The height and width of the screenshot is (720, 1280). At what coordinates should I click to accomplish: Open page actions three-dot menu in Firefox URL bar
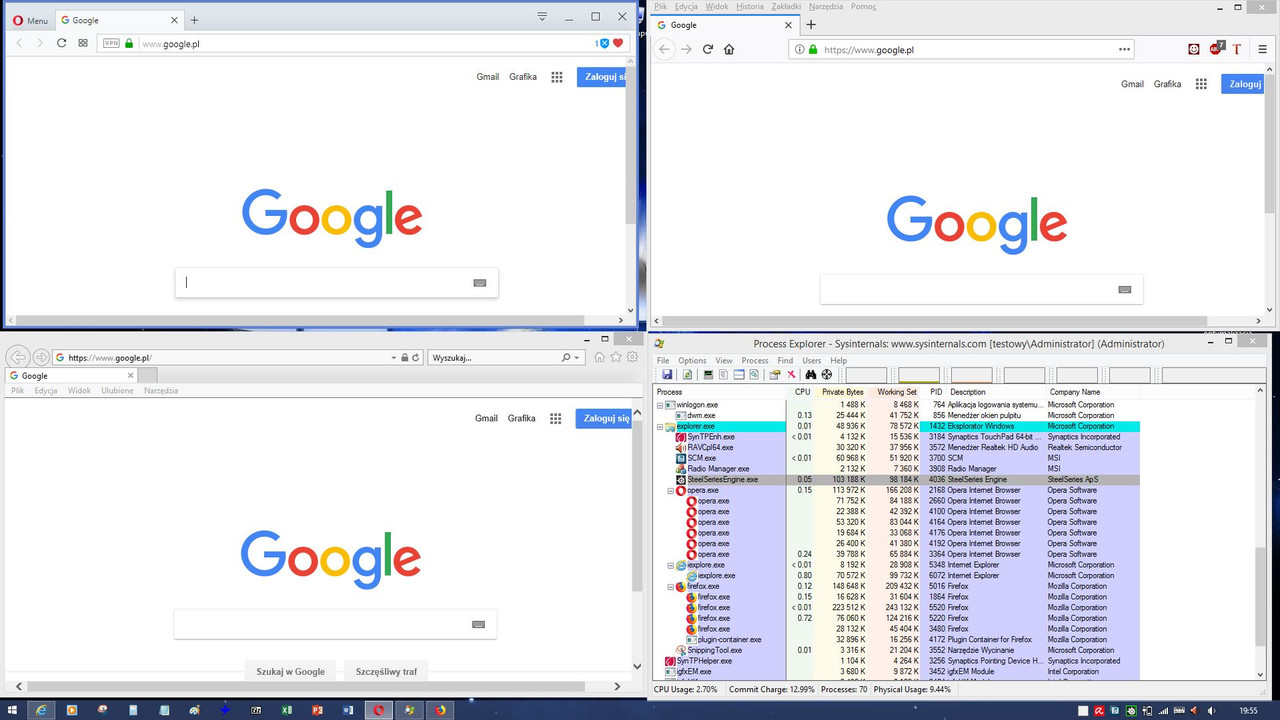coord(1125,49)
